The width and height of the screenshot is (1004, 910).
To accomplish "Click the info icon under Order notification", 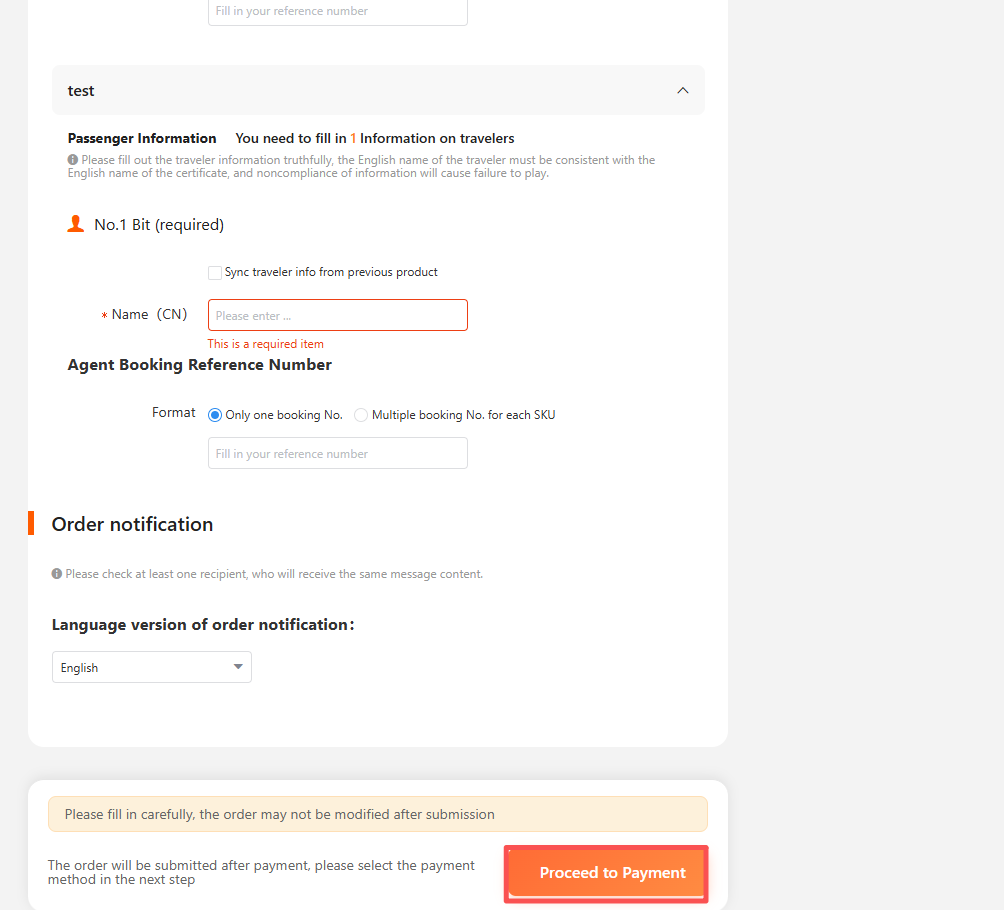I will [57, 574].
